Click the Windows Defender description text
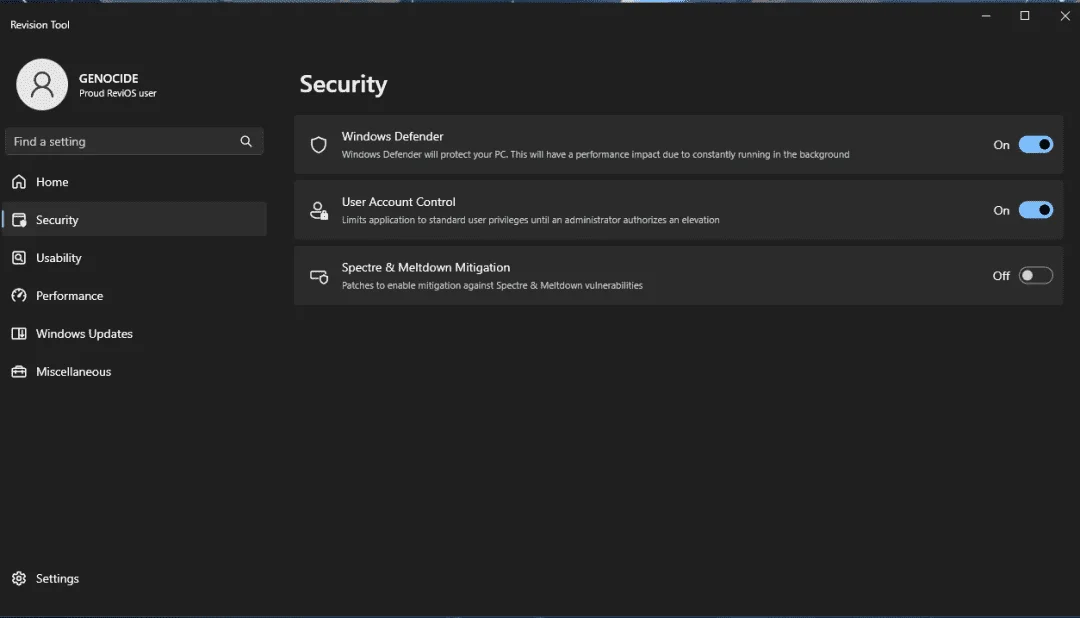1080x618 pixels. (595, 154)
